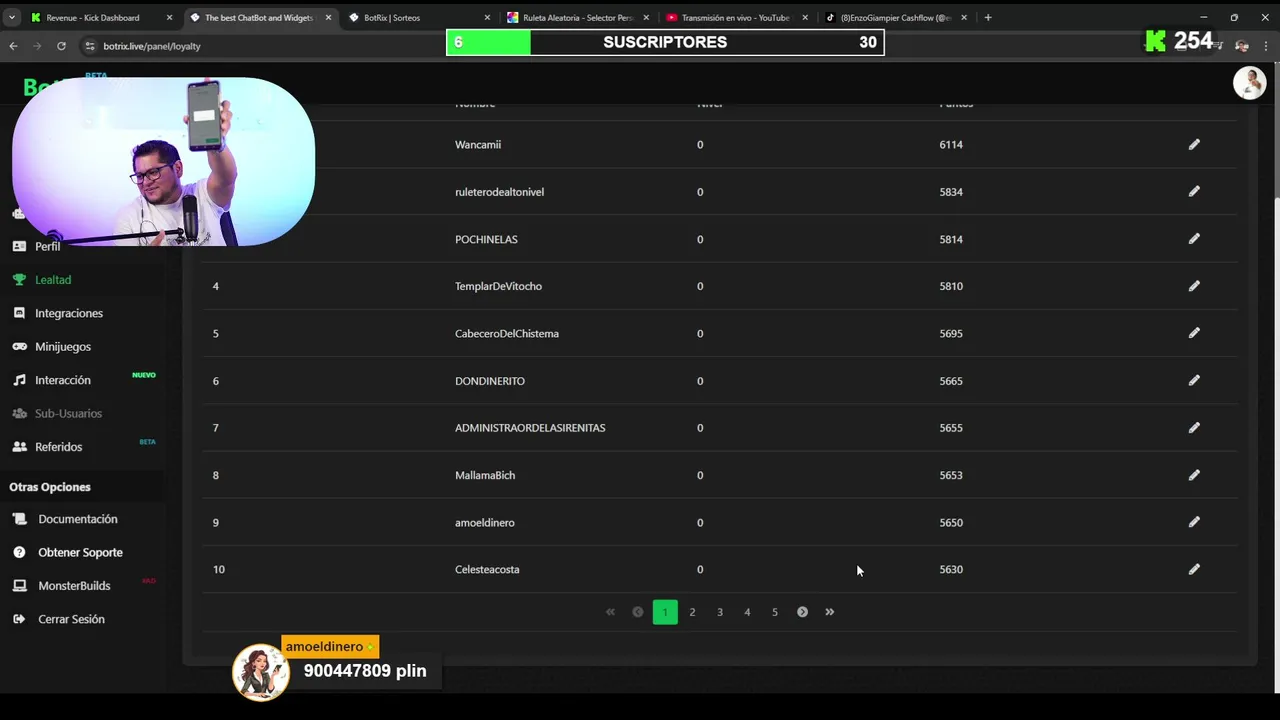Select page 3 in pagination

(720, 612)
